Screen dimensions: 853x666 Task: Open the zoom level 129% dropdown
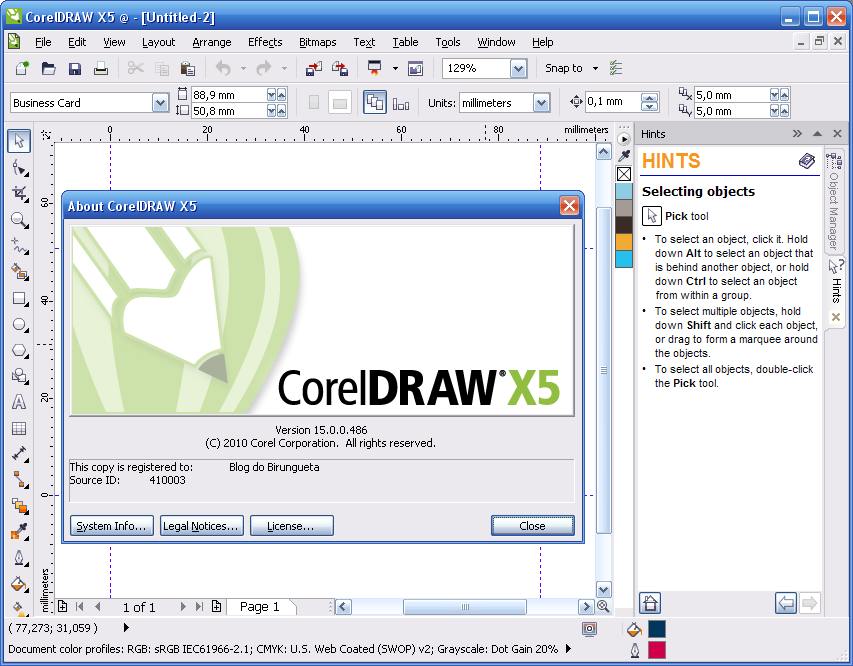pos(518,69)
